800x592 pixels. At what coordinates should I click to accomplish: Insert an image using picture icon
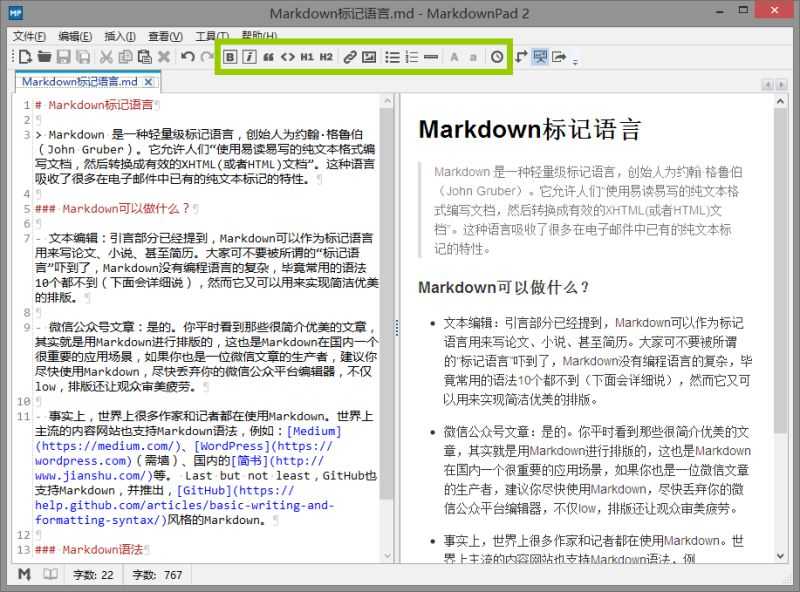pyautogui.click(x=369, y=57)
